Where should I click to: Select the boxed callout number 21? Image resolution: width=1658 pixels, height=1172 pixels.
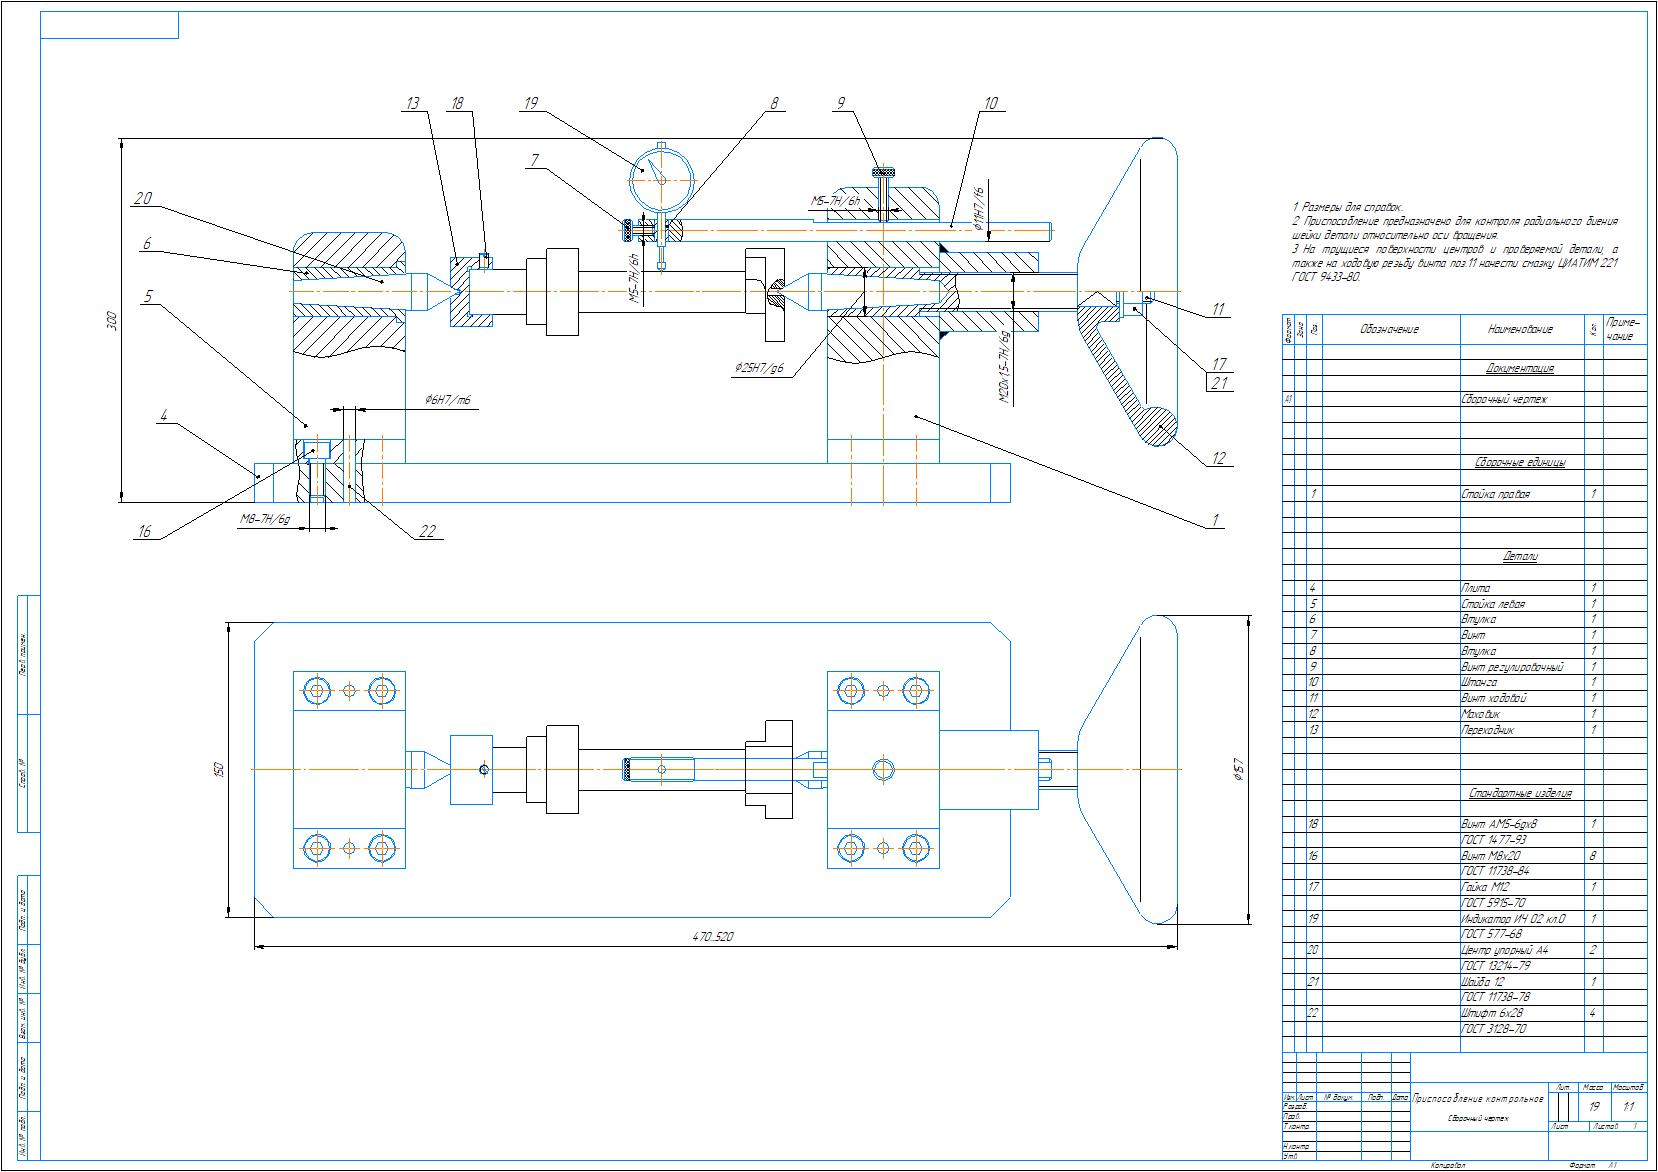point(1218,383)
